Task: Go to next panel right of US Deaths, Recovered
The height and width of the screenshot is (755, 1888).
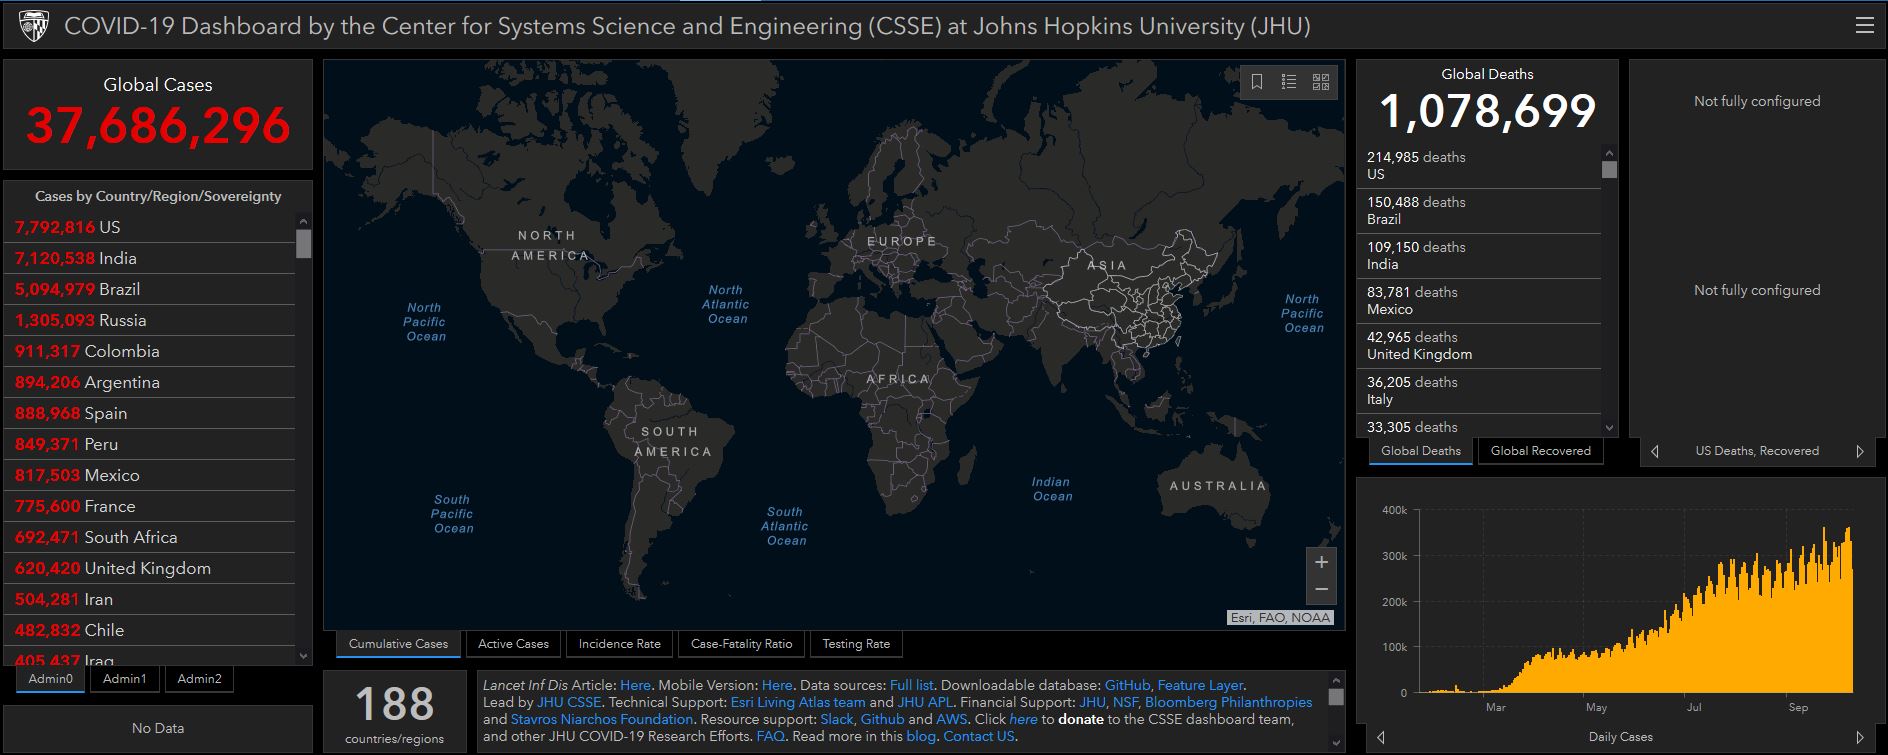Action: 1860,451
